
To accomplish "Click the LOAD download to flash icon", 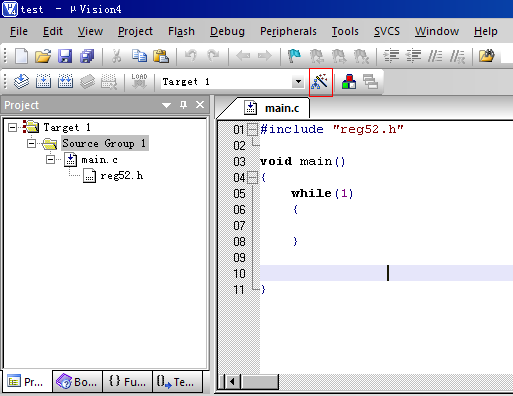I will (139, 82).
